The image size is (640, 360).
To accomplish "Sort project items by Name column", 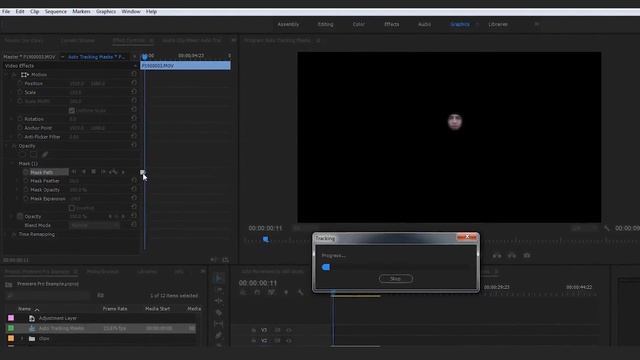I will tap(24, 309).
